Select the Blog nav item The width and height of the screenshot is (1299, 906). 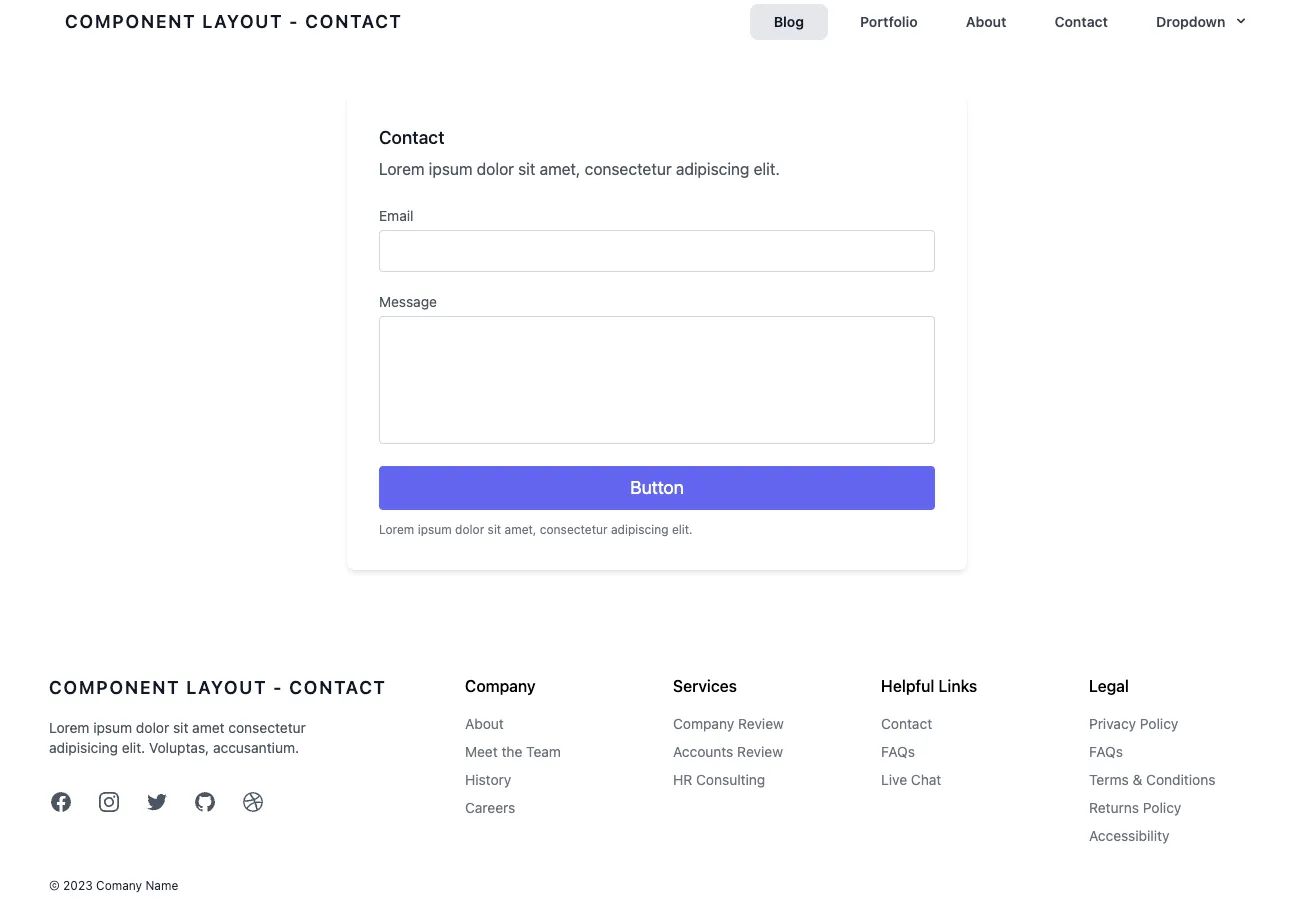tap(788, 22)
